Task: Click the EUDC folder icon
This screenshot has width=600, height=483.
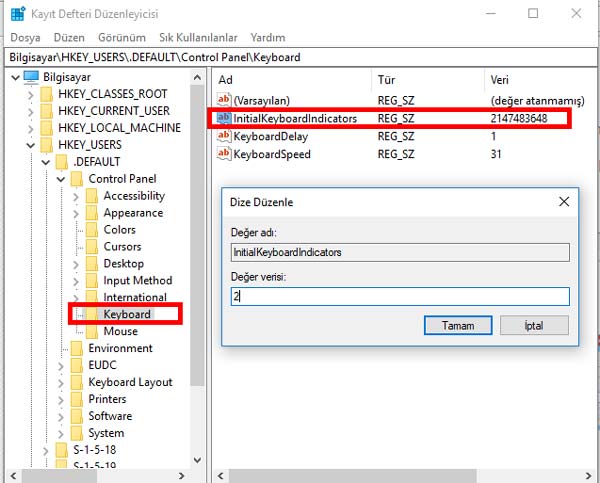Action: [x=77, y=365]
